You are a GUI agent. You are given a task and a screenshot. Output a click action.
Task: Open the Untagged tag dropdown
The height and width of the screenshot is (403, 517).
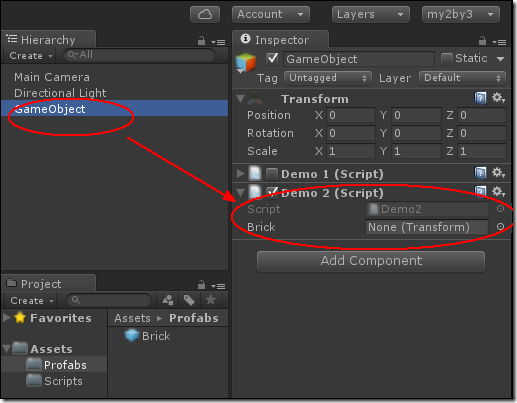tap(328, 78)
